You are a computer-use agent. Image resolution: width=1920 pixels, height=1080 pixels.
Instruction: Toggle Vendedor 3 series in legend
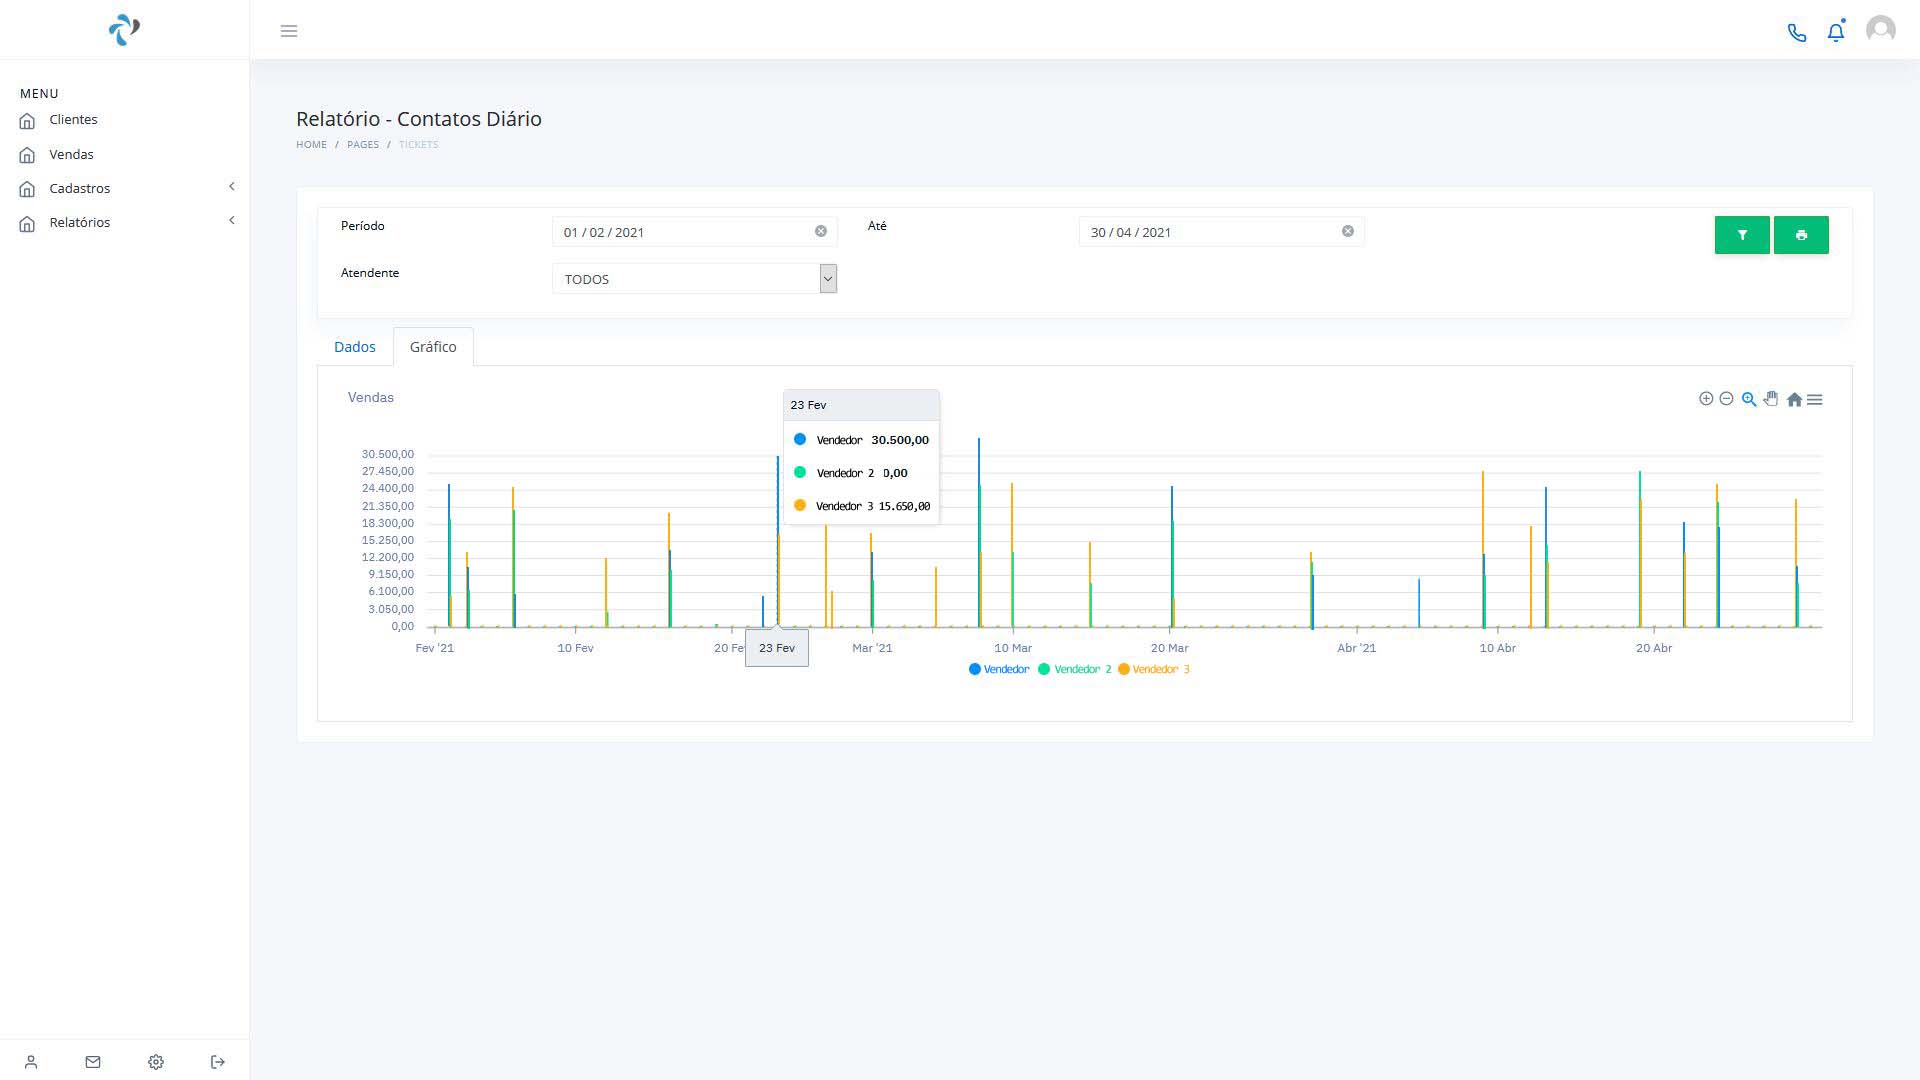(x=1154, y=669)
